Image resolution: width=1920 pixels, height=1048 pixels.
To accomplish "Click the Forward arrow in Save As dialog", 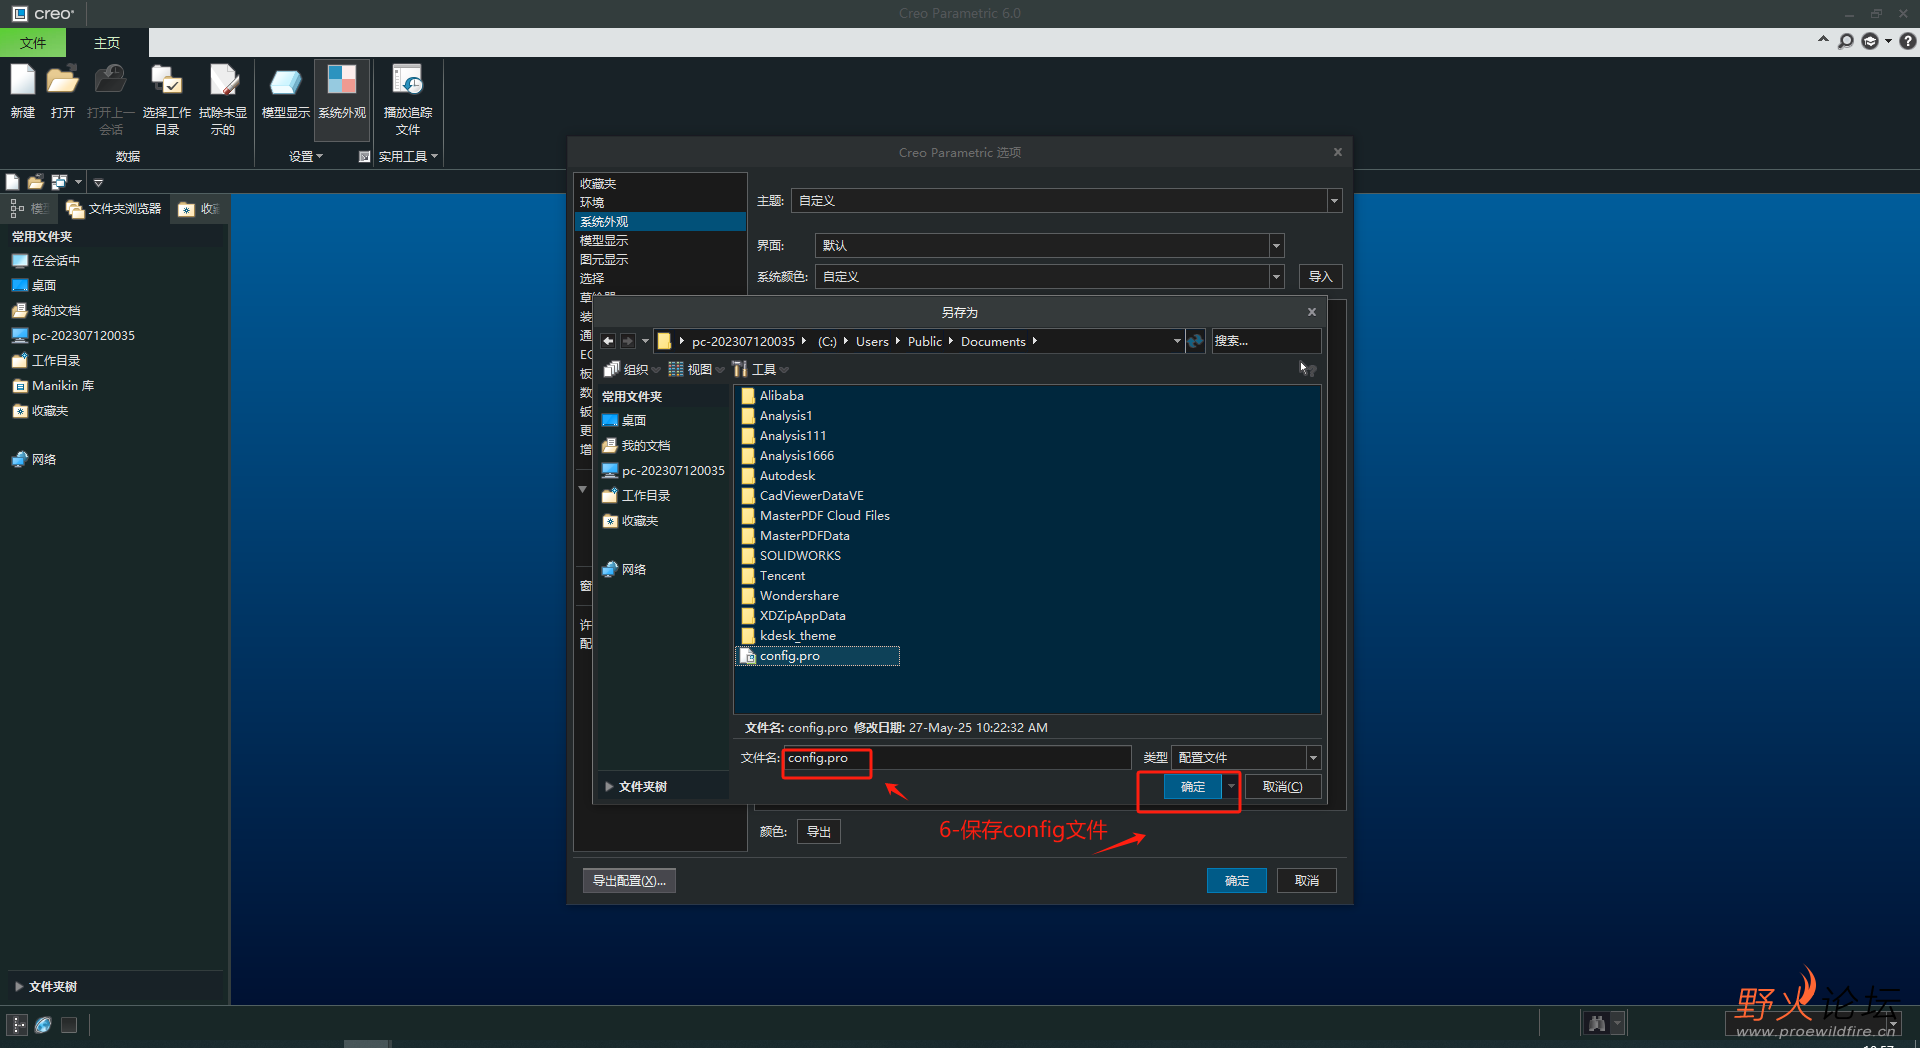I will pyautogui.click(x=627, y=341).
